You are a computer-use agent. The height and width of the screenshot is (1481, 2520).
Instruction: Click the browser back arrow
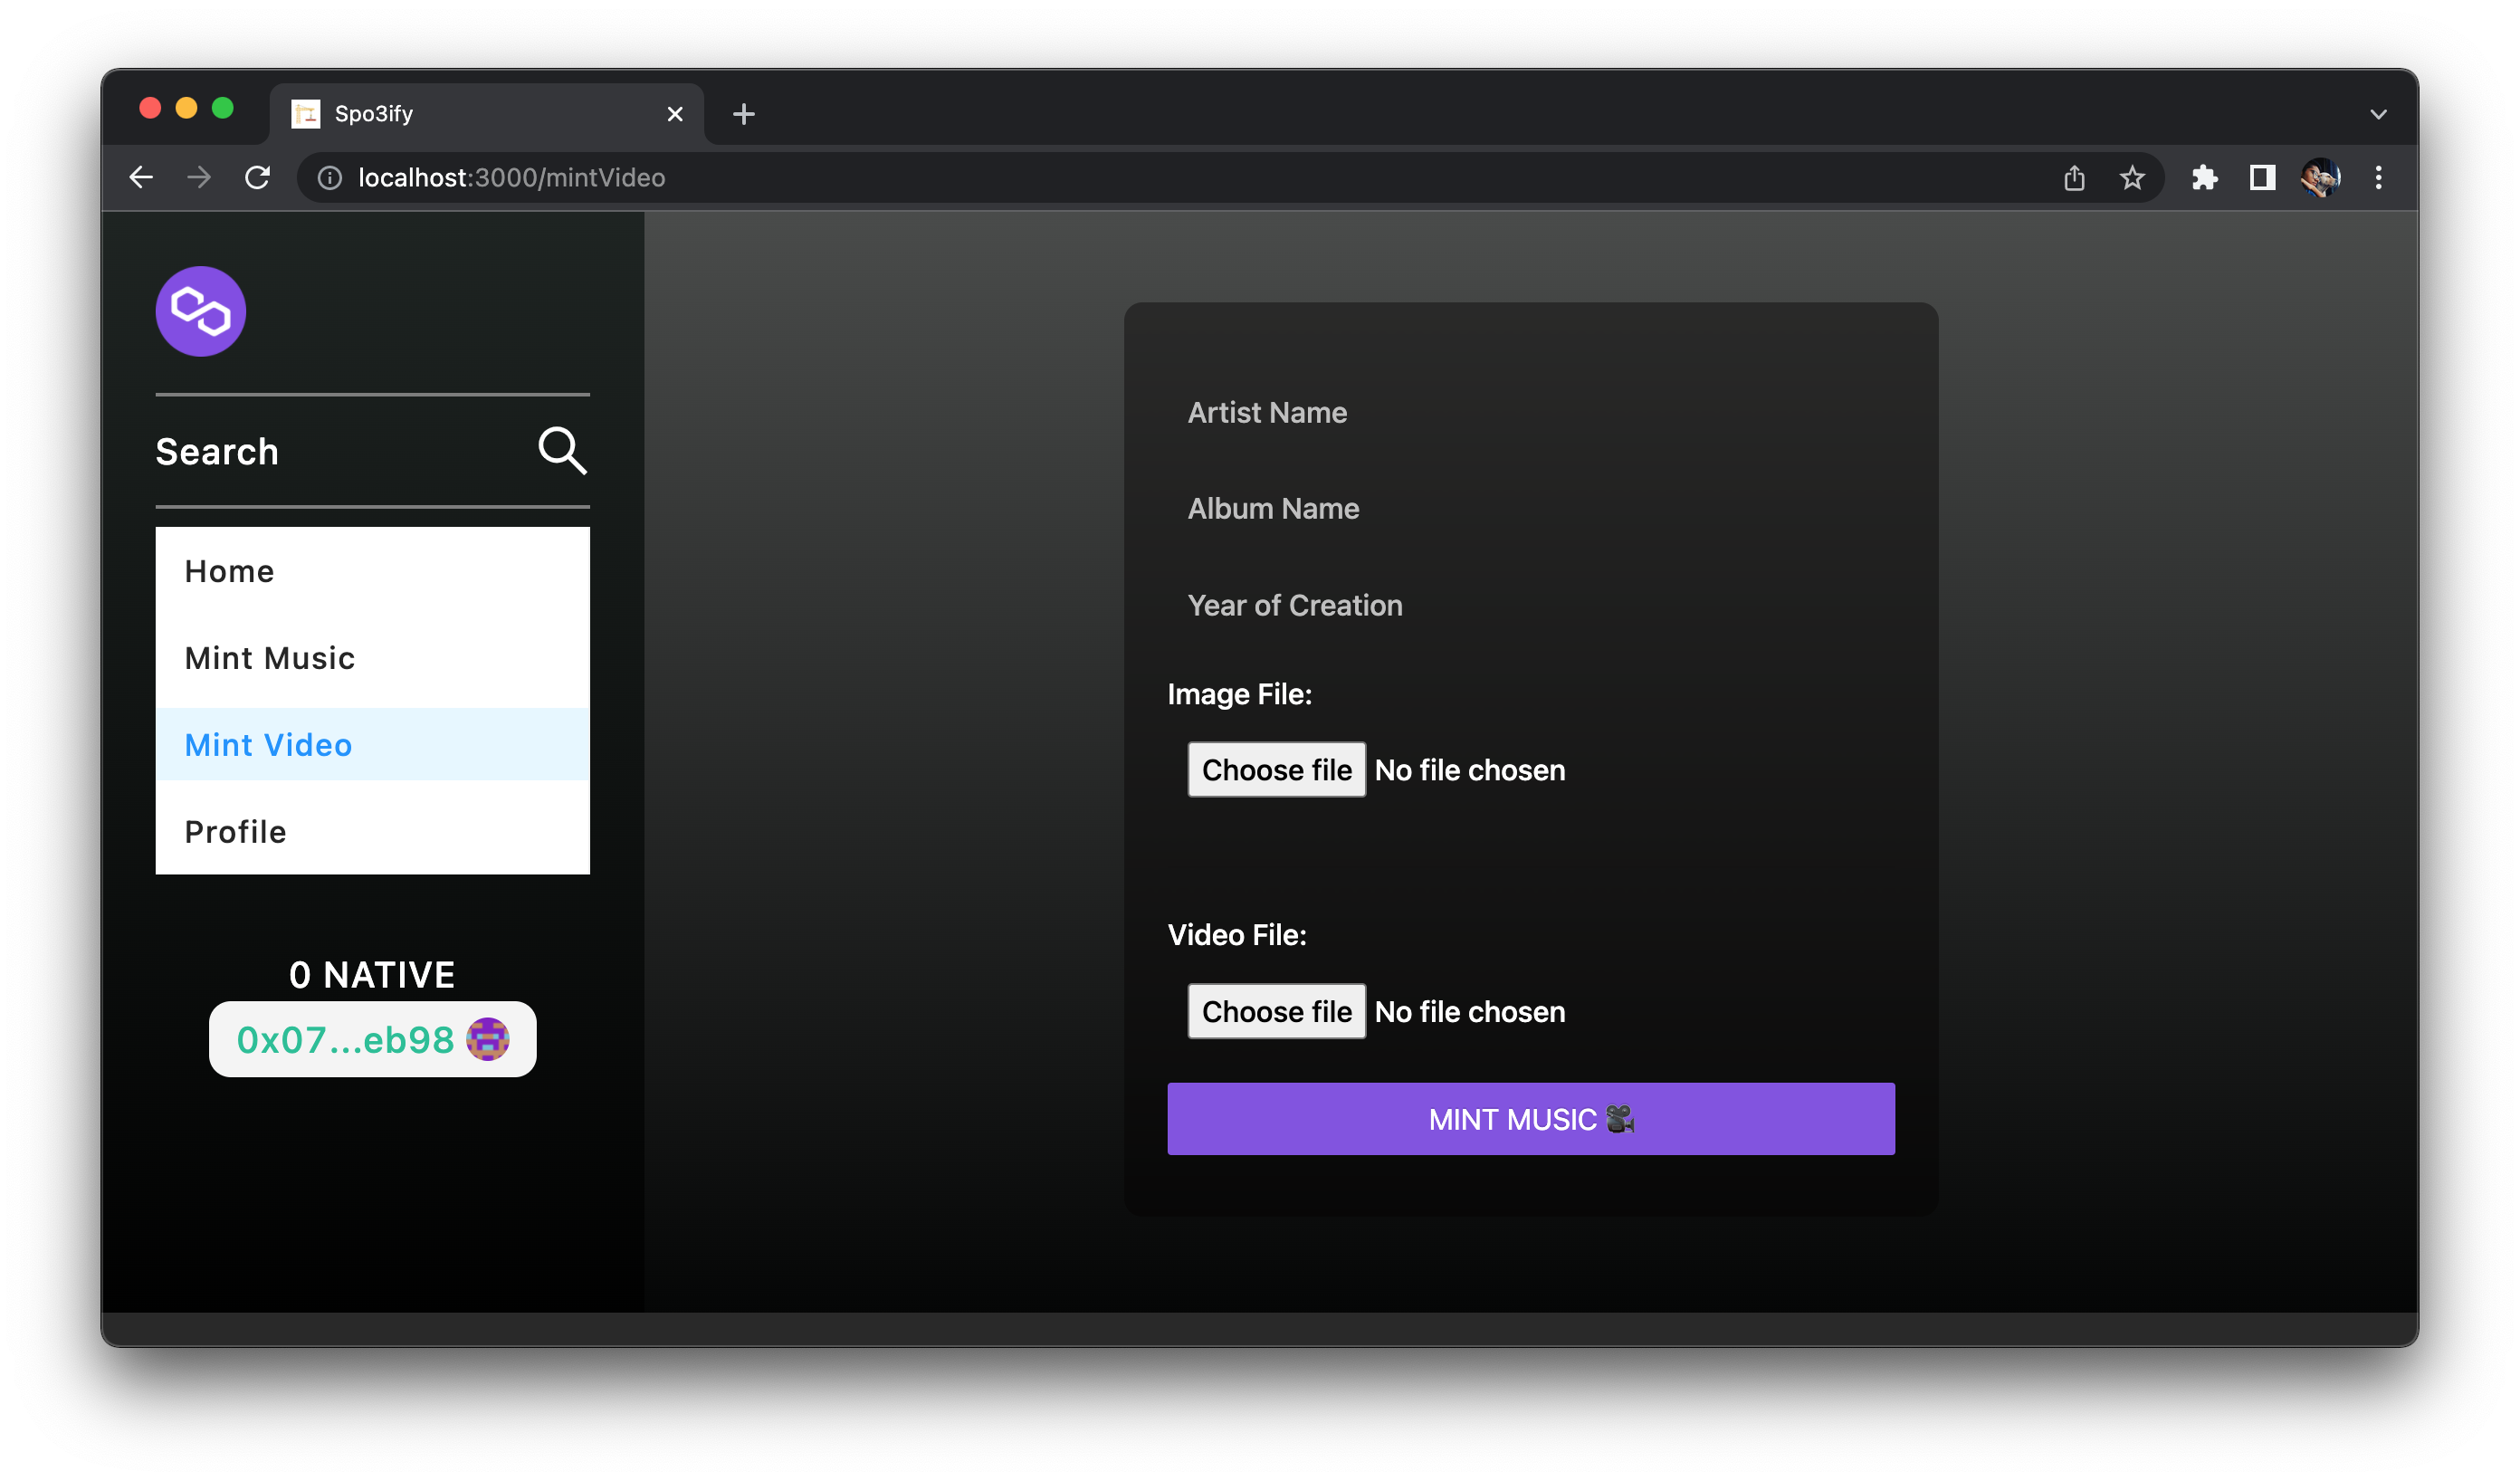click(x=141, y=178)
